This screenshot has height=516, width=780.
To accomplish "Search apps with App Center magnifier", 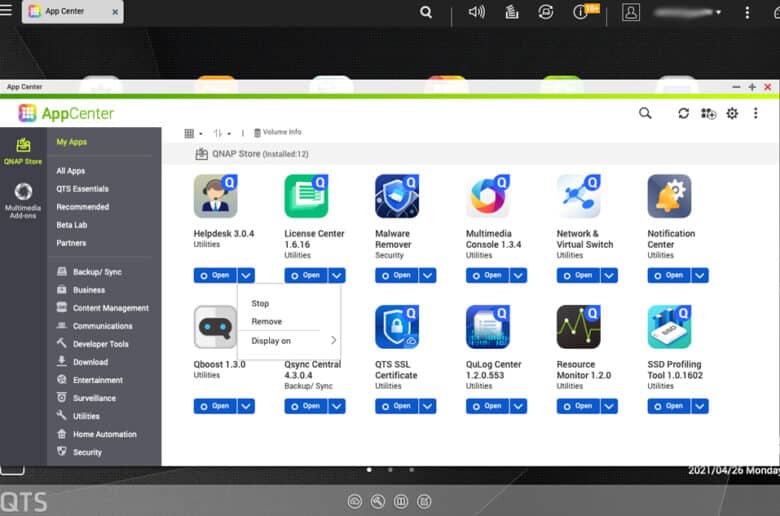I will (645, 113).
